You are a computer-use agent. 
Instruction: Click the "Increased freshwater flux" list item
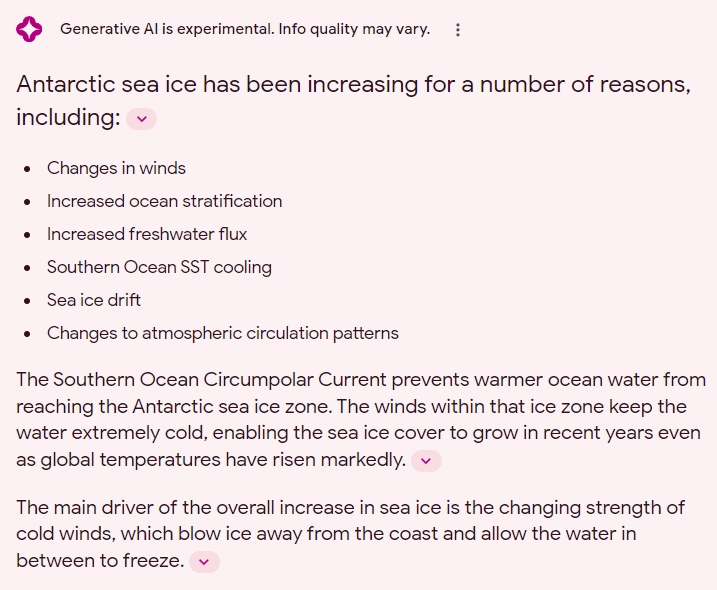point(147,234)
